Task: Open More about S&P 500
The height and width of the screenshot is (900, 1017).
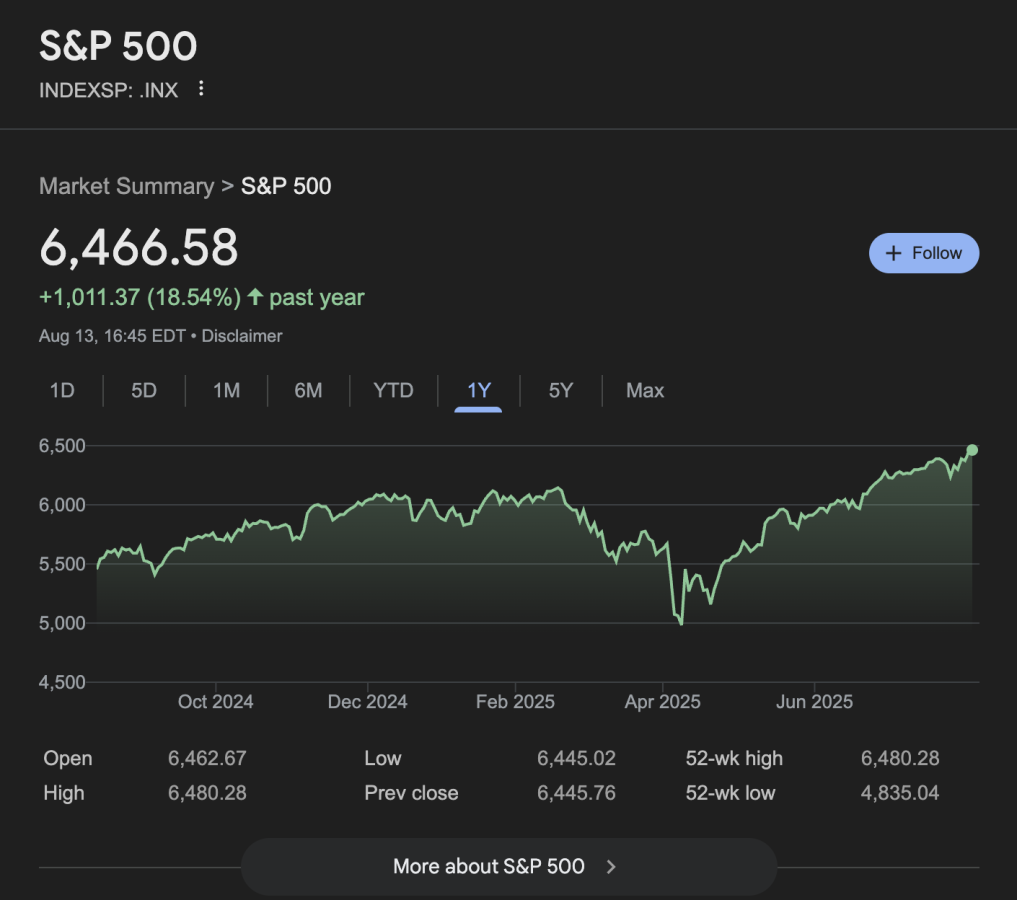Action: pyautogui.click(x=508, y=866)
